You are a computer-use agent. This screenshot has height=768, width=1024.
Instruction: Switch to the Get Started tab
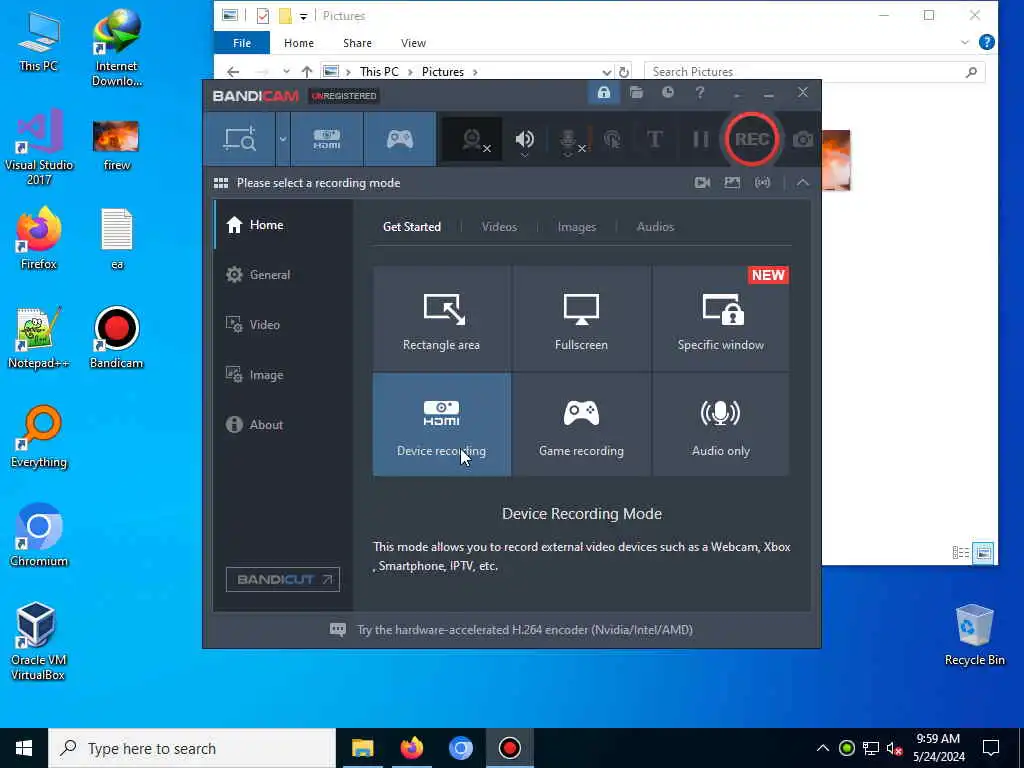coord(411,227)
